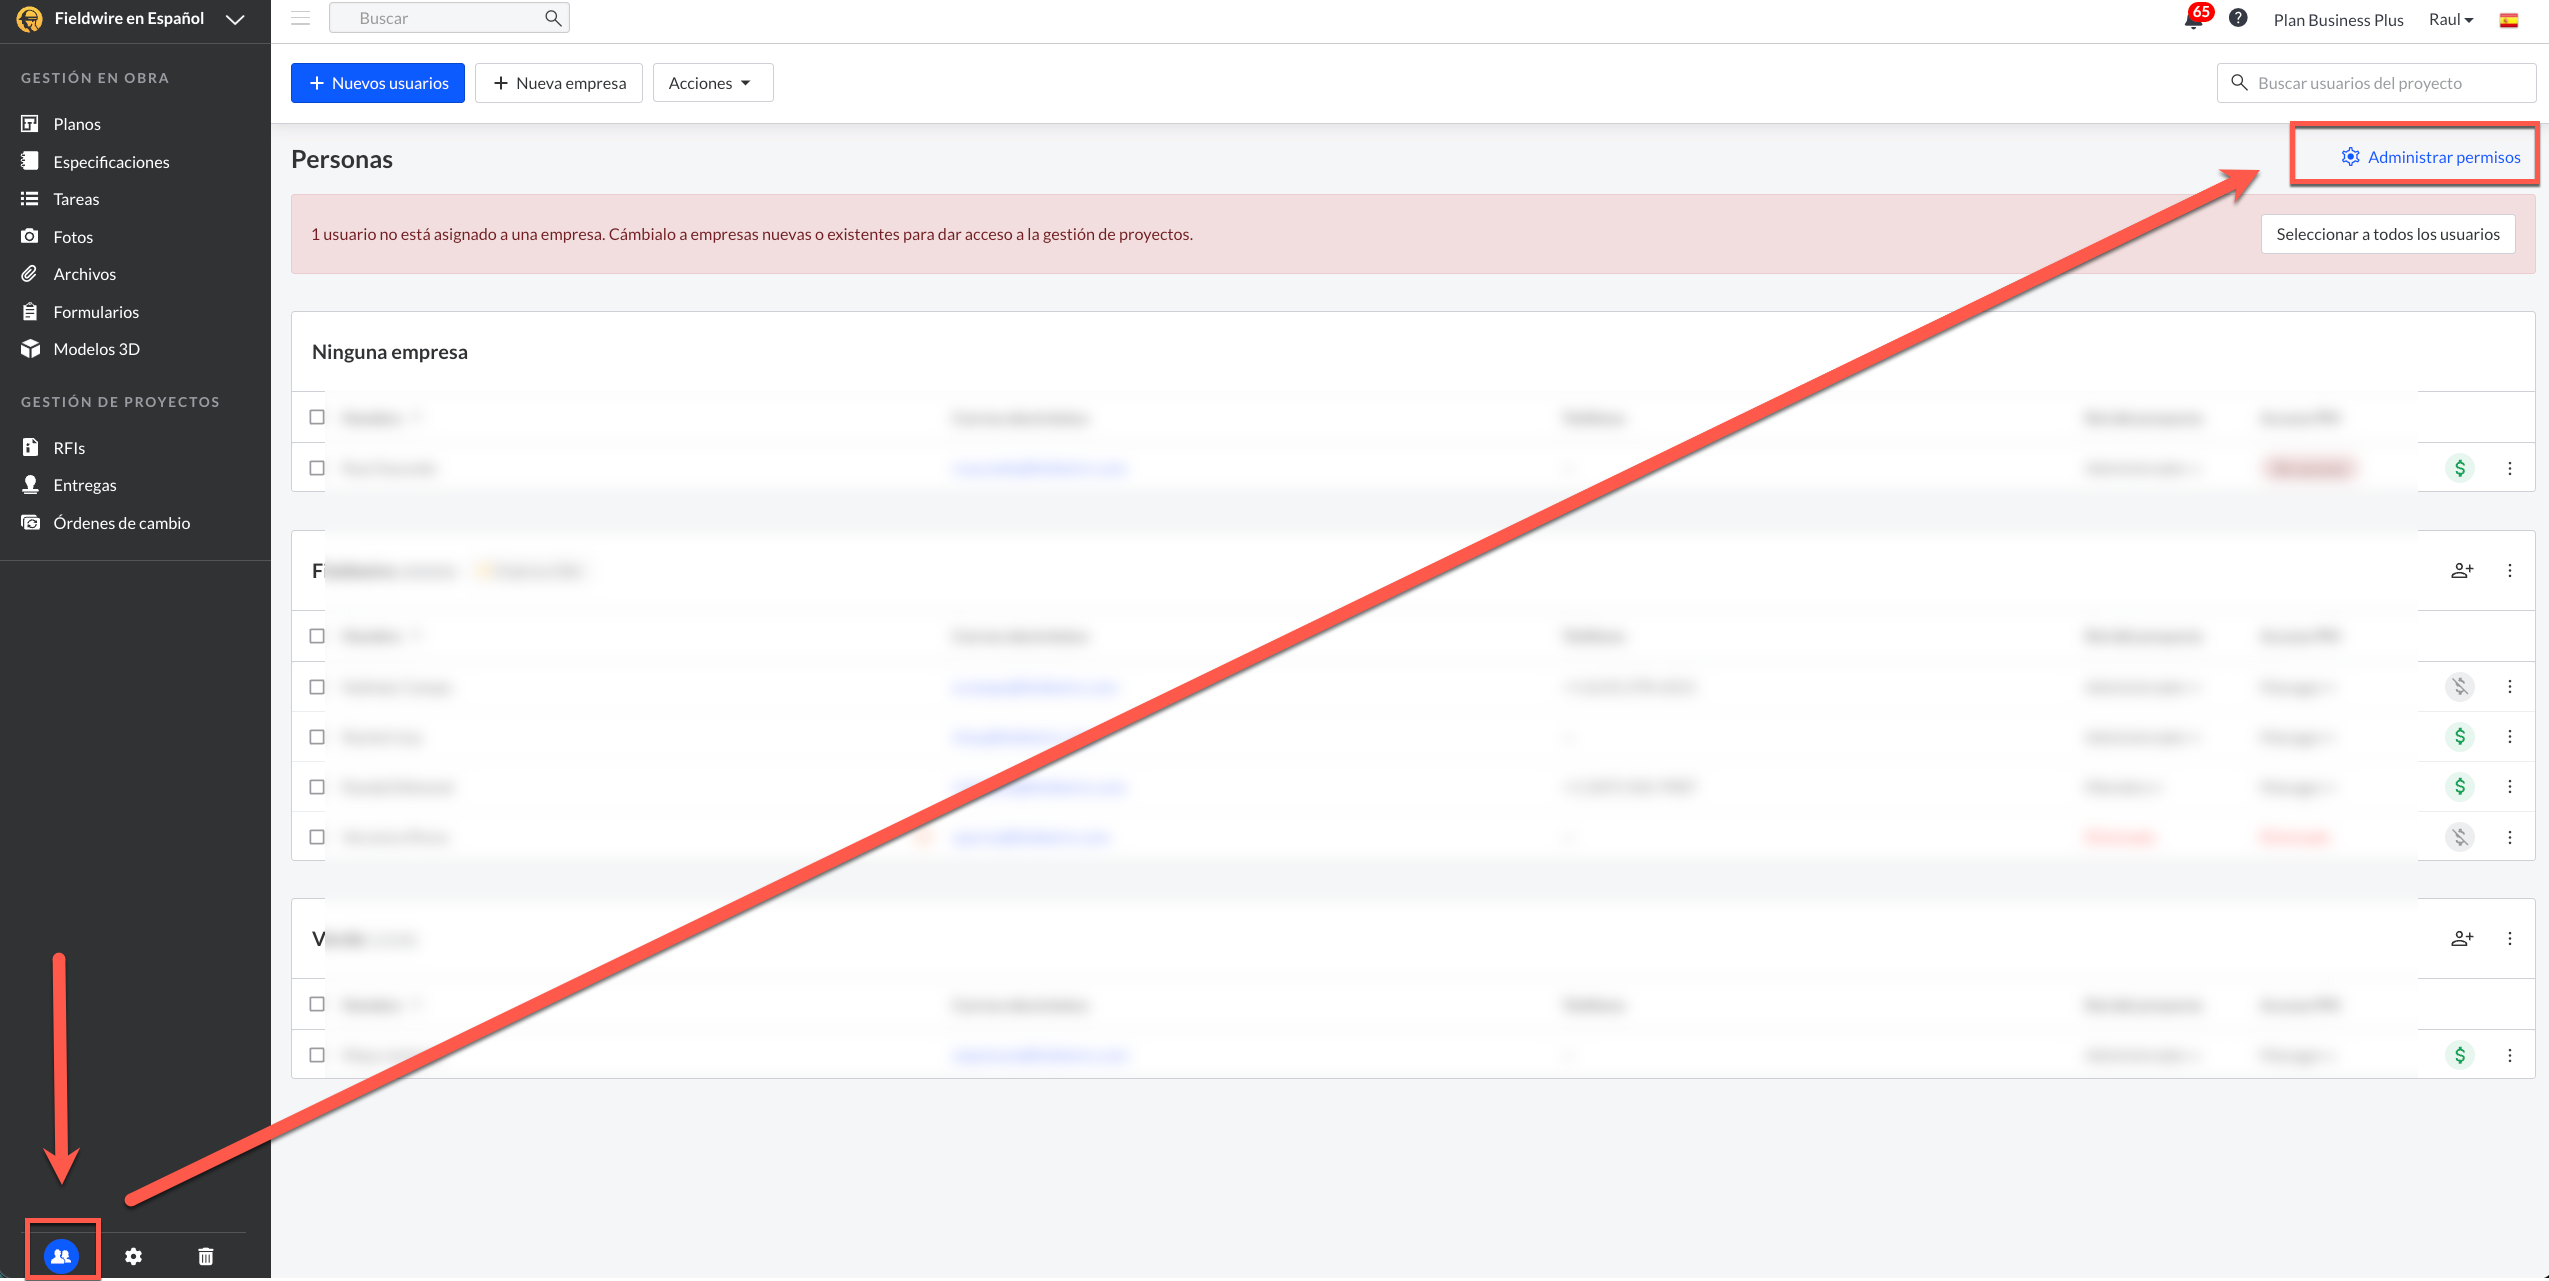2549x1281 pixels.
Task: Open the notifications bell icon
Action: [2194, 19]
